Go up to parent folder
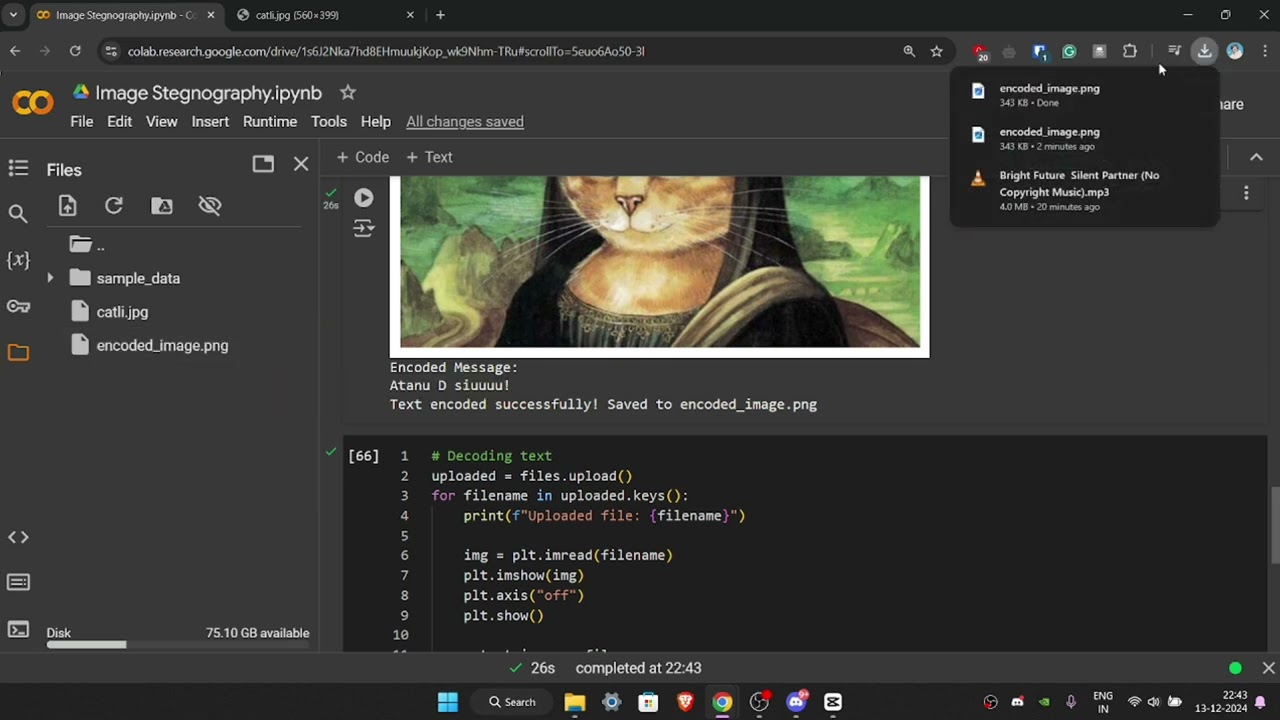 click(87, 245)
